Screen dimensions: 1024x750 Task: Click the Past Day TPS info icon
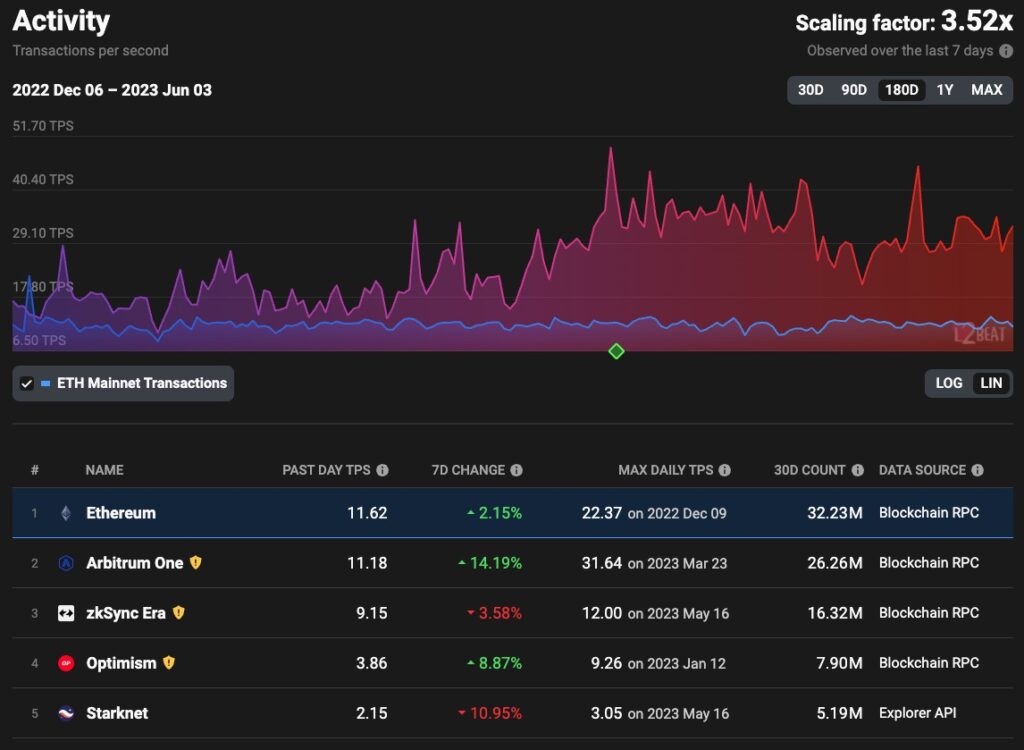[383, 470]
